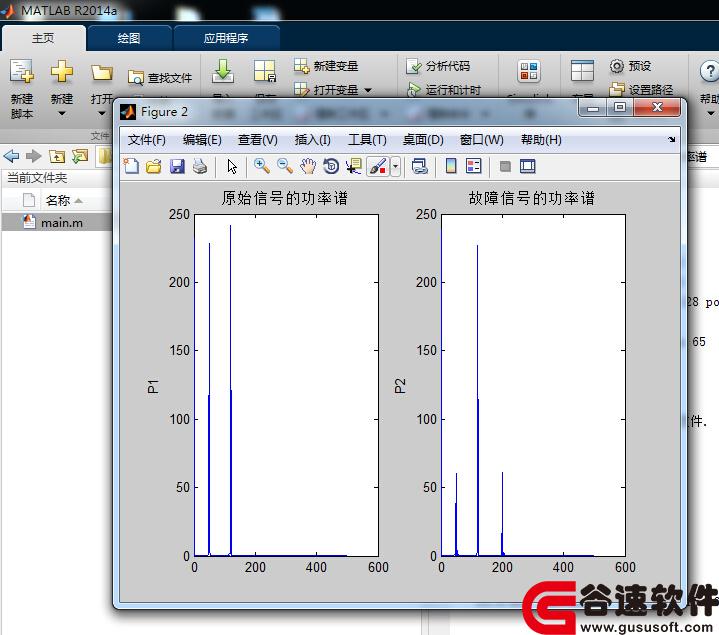Image resolution: width=719 pixels, height=635 pixels.
Task: Open the 桌面(D) menu in Figure 2
Action: [423, 140]
